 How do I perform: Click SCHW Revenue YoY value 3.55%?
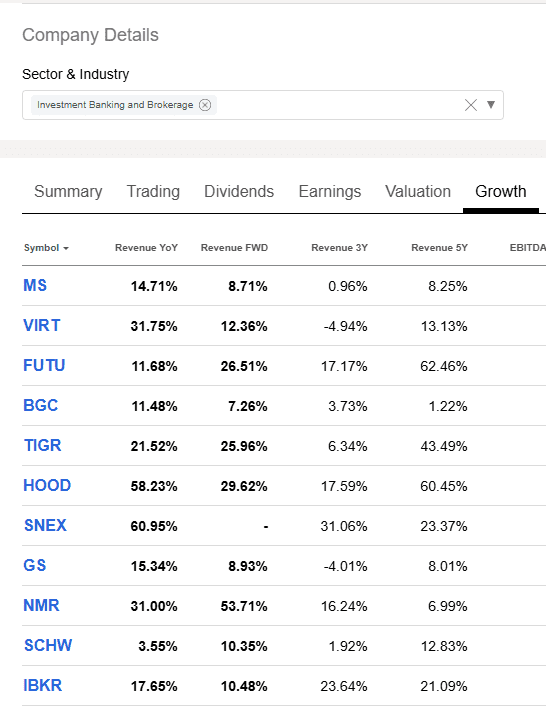coord(158,646)
